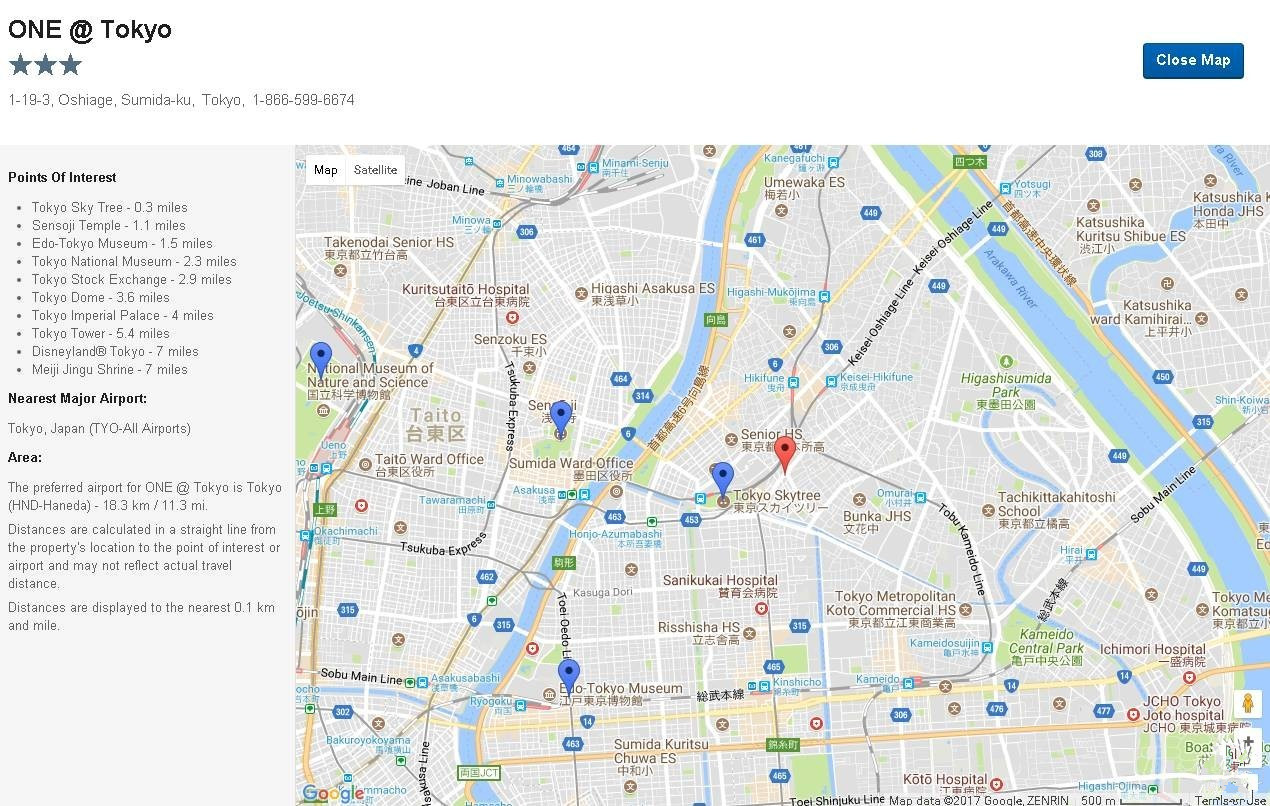Select the 'Nearest Major Airport:' heading
The width and height of the screenshot is (1270, 806).
[77, 398]
